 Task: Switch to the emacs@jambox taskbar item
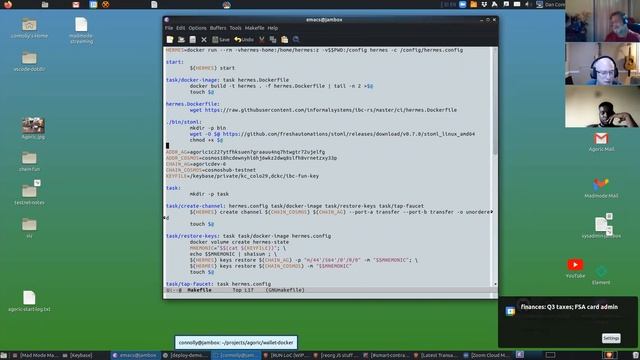coord(135,356)
